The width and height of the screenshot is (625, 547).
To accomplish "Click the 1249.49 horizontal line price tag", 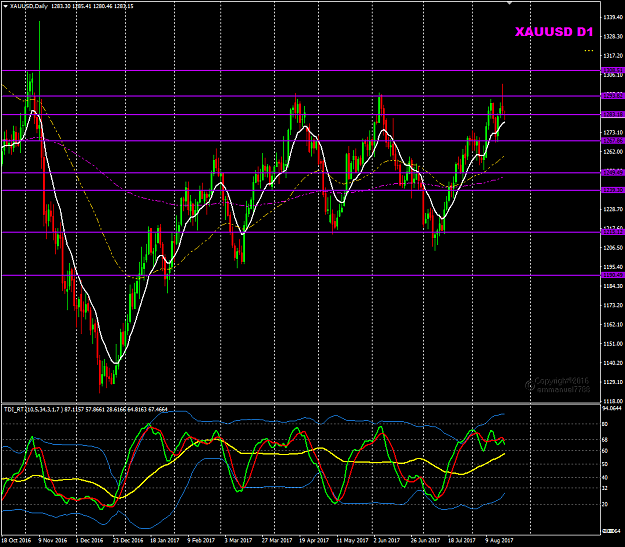I will (x=613, y=173).
